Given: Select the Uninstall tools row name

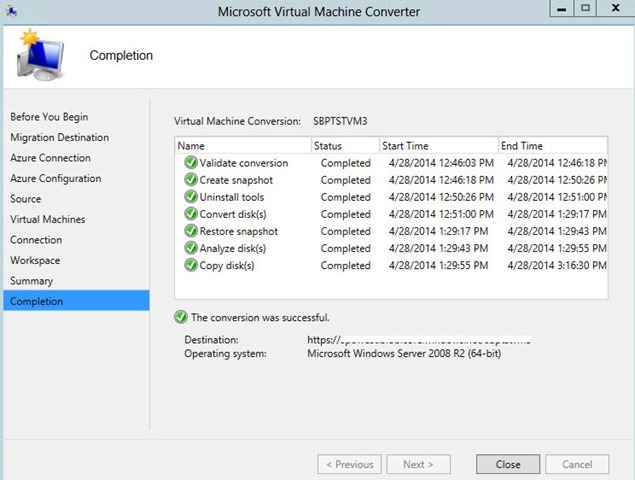Looking at the screenshot, I should pos(232,197).
